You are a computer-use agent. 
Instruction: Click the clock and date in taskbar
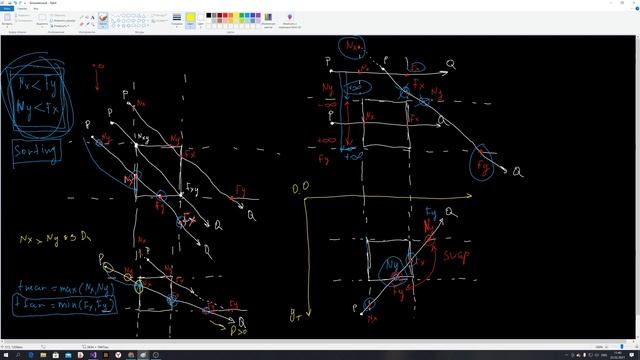click(x=617, y=355)
